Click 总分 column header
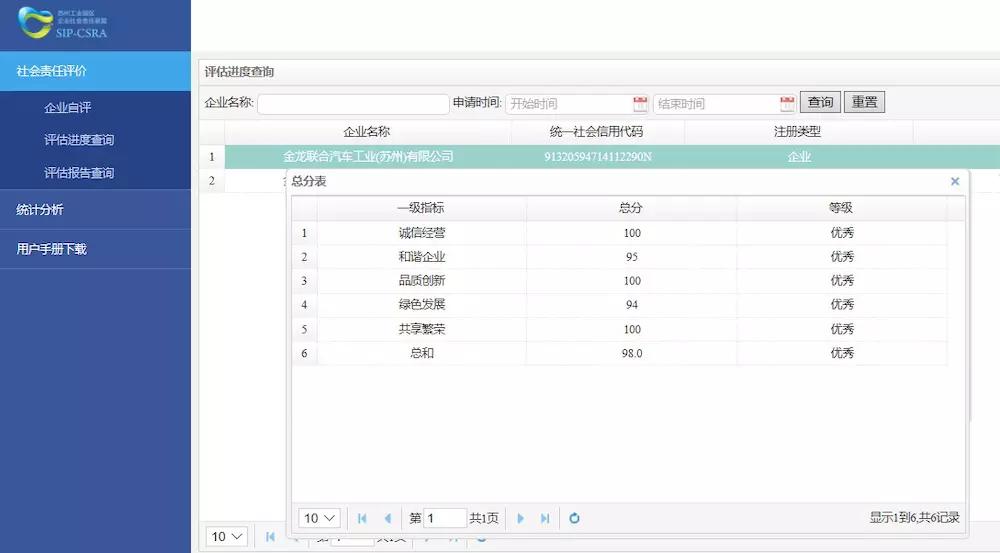1000x553 pixels. coord(631,208)
